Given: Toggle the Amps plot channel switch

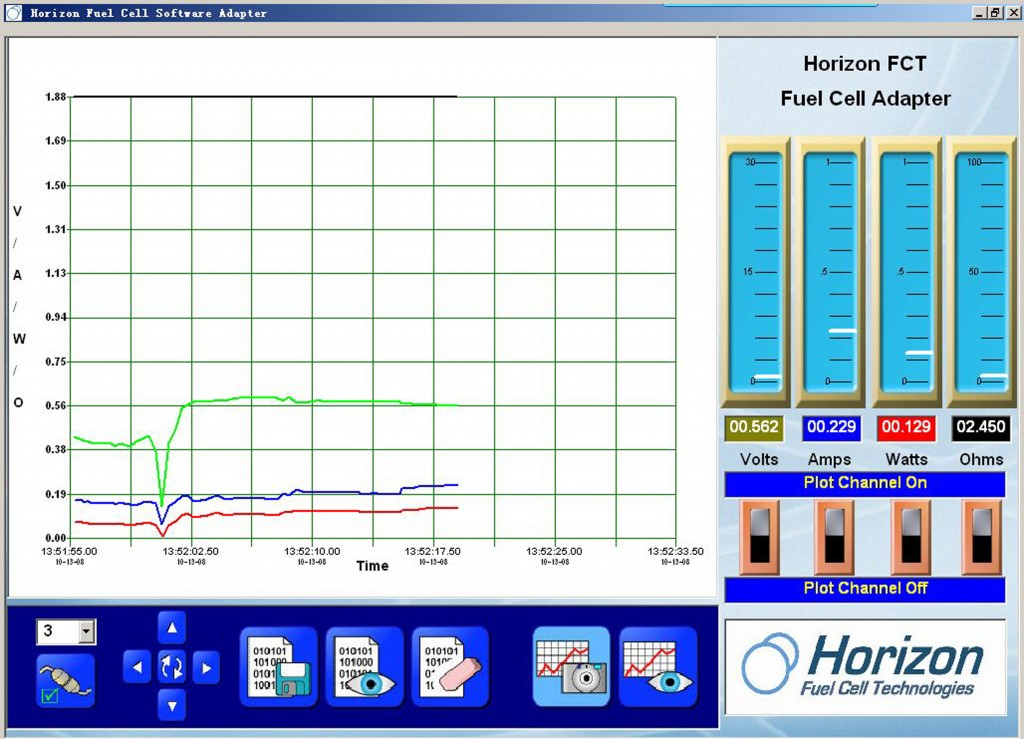Looking at the screenshot, I should (835, 537).
